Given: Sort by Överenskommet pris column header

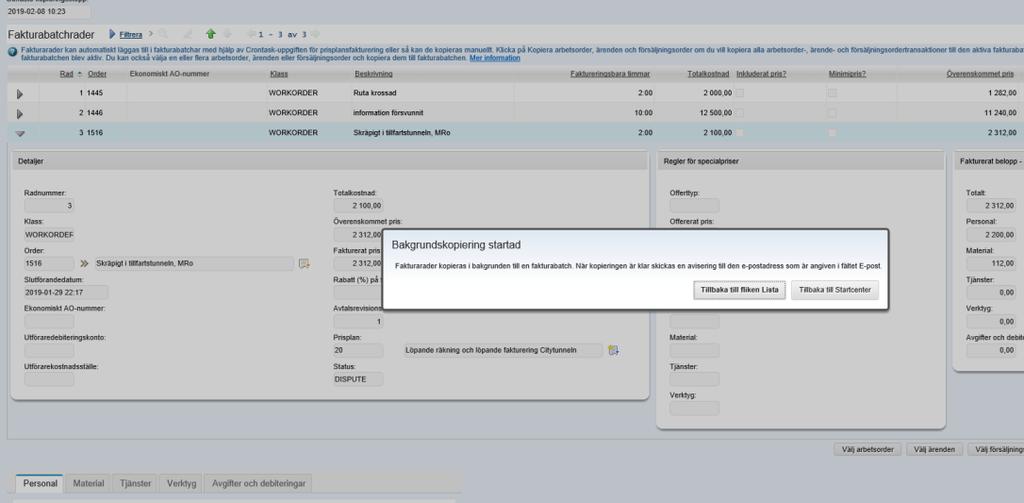Looking at the screenshot, I should click(x=980, y=74).
